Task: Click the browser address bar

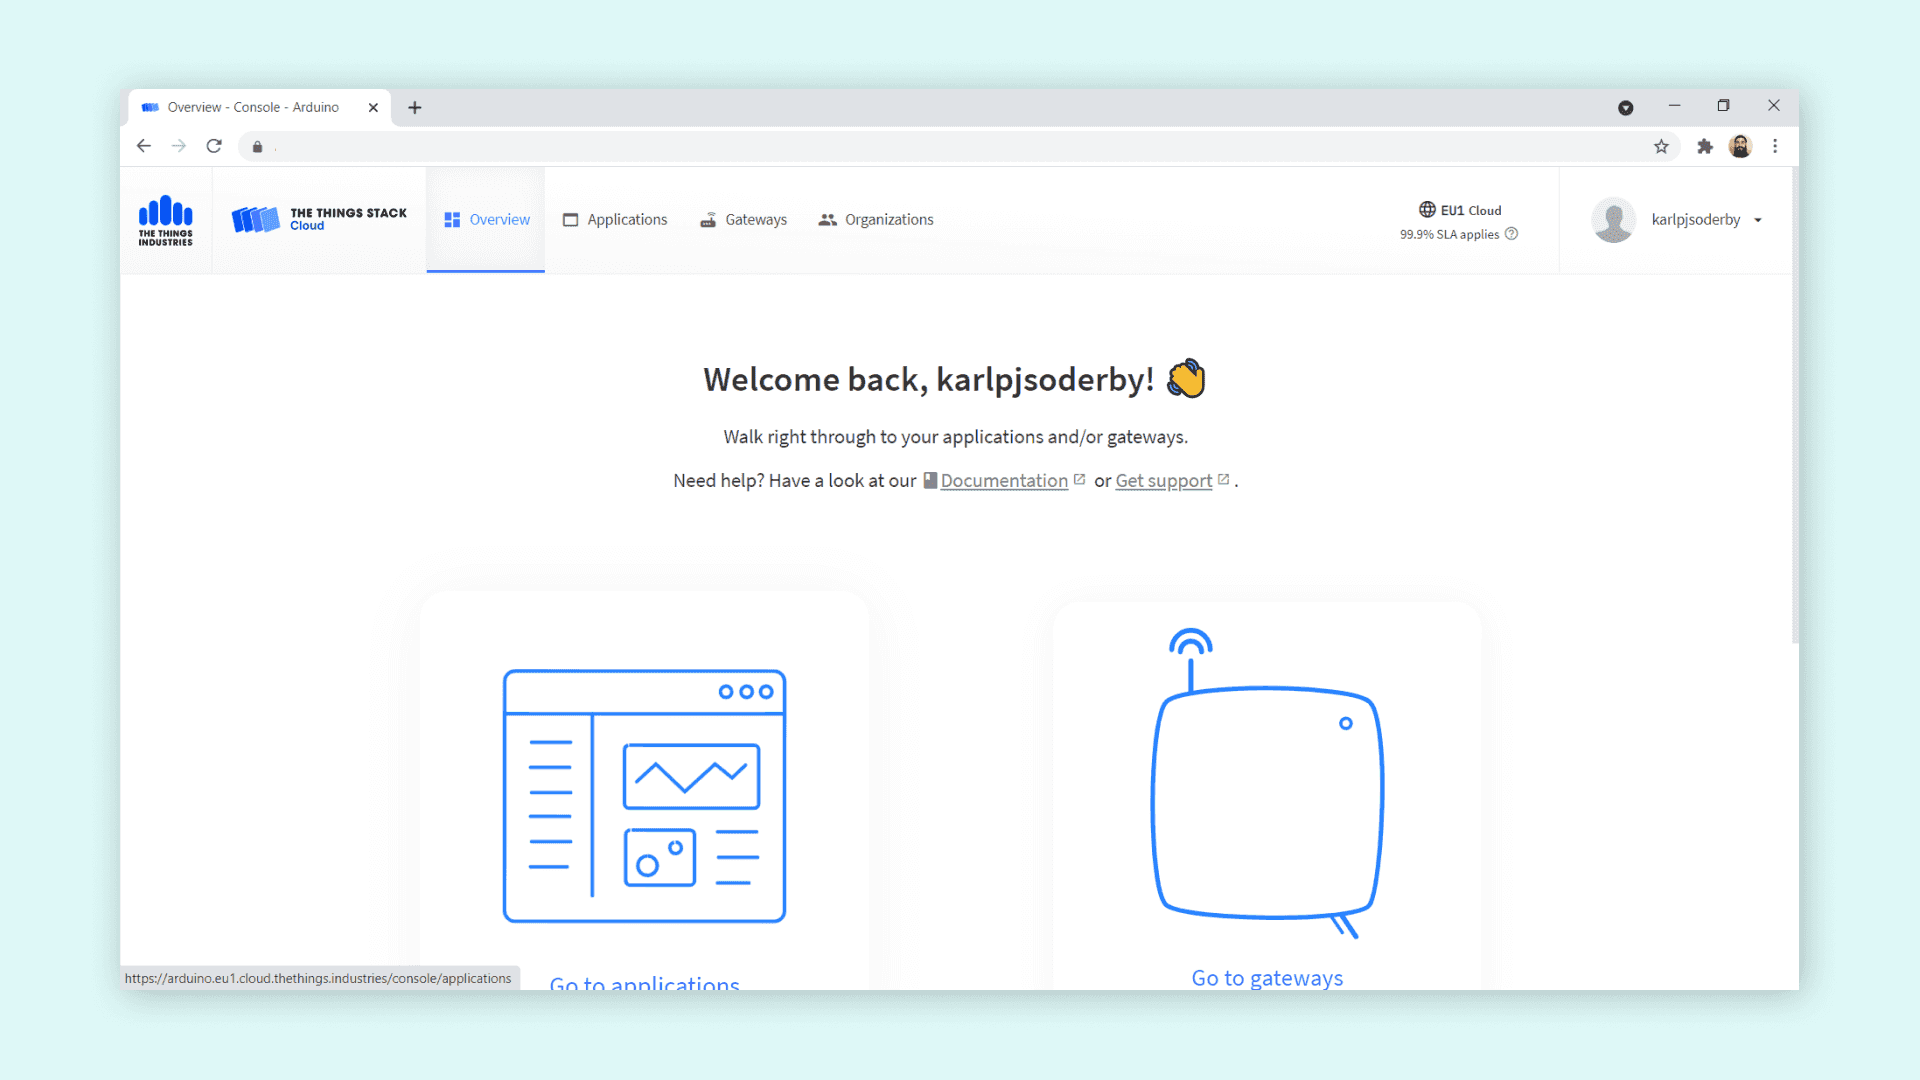Action: 950,147
